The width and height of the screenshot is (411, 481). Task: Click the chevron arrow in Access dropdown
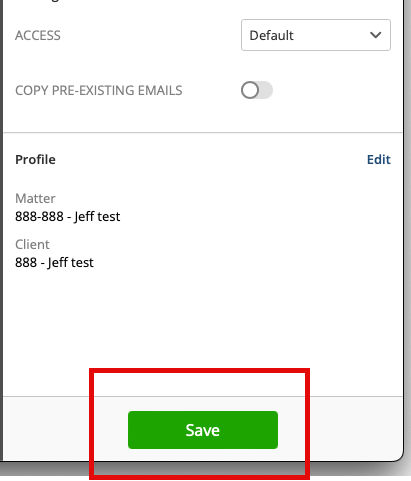376,35
